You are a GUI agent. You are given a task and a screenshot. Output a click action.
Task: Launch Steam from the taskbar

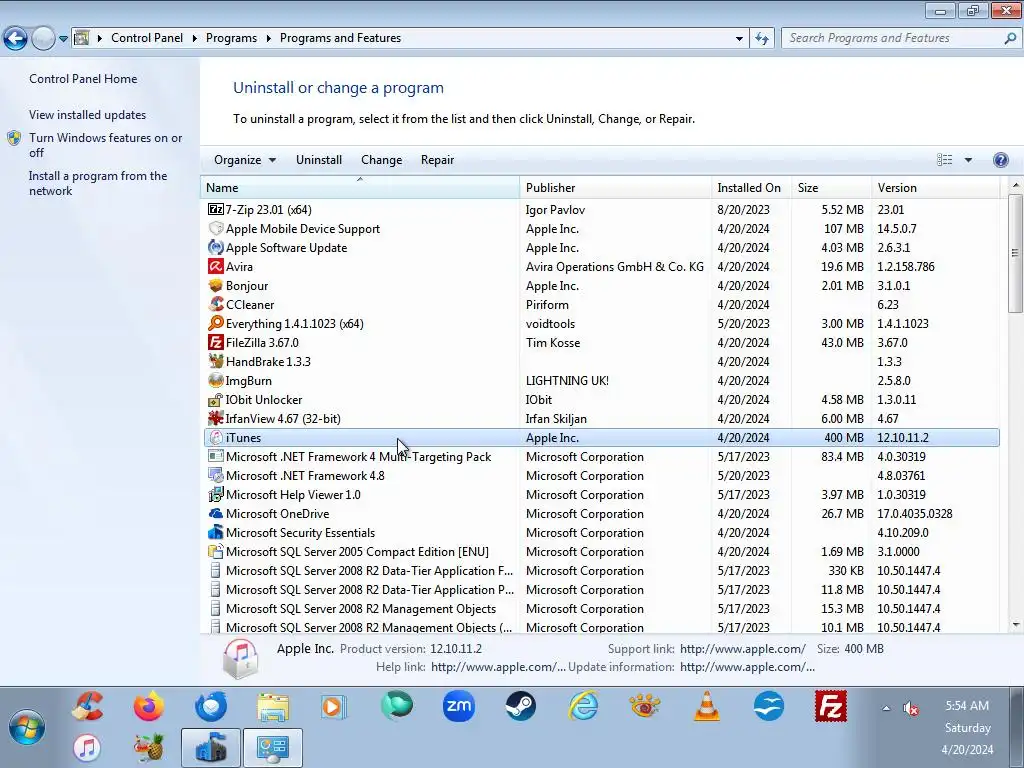(520, 706)
